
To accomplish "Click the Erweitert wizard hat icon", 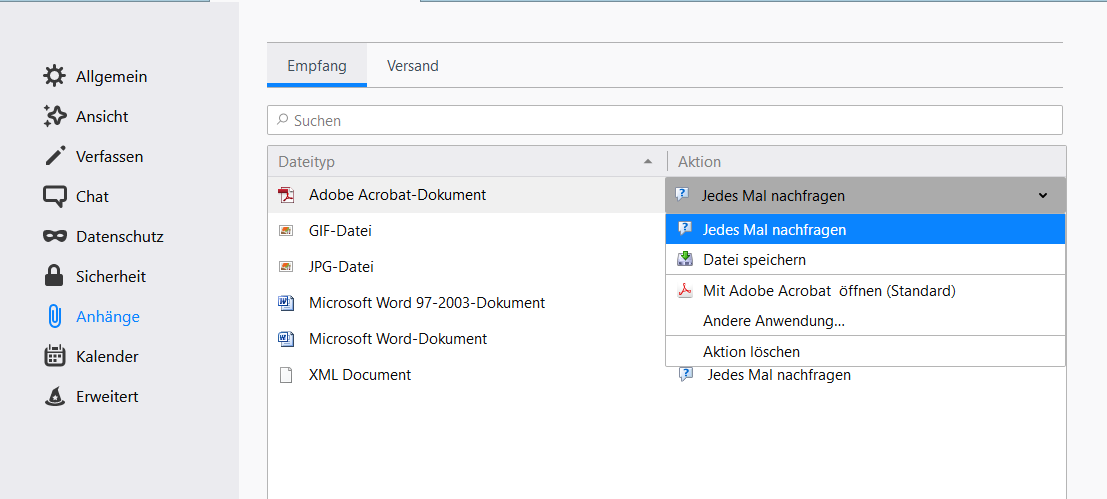I will click(54, 397).
